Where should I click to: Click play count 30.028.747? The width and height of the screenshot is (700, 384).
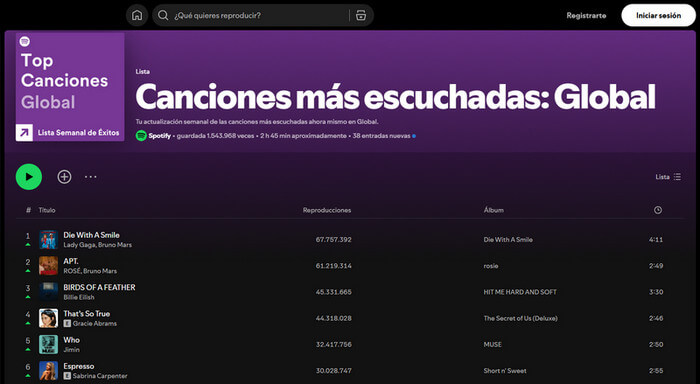click(333, 371)
